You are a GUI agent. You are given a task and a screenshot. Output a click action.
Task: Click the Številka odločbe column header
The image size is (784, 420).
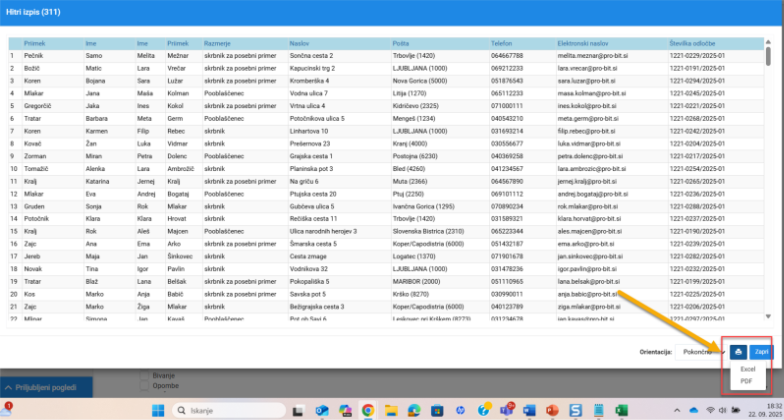tap(692, 44)
